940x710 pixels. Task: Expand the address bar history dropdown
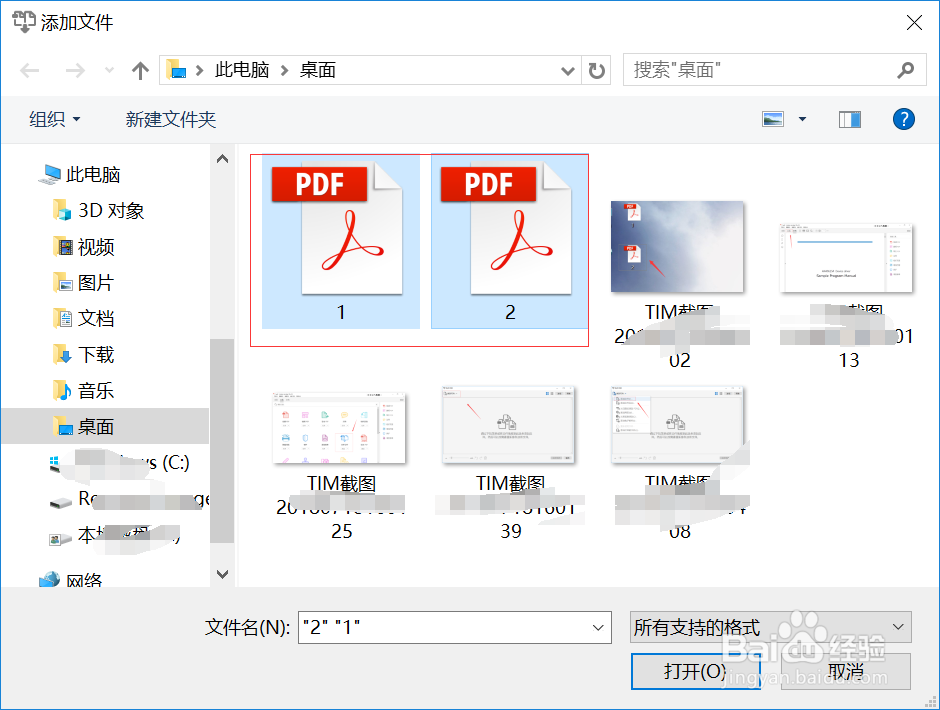pyautogui.click(x=567, y=71)
